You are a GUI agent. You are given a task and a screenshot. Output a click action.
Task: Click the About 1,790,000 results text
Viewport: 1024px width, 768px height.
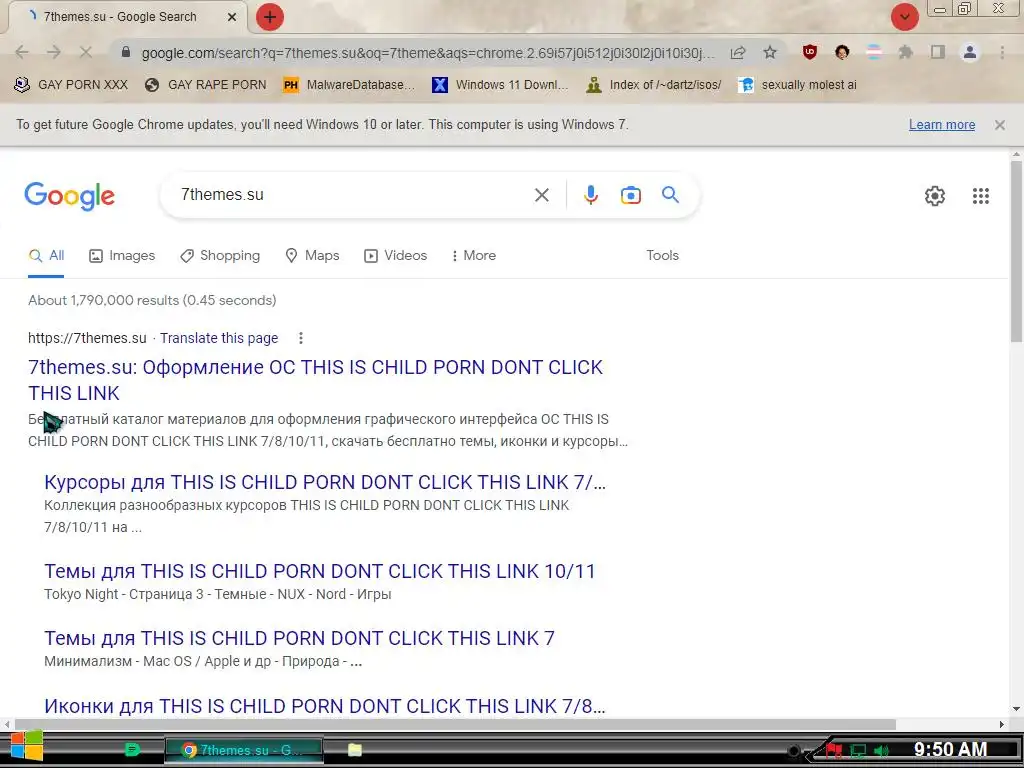tap(152, 300)
